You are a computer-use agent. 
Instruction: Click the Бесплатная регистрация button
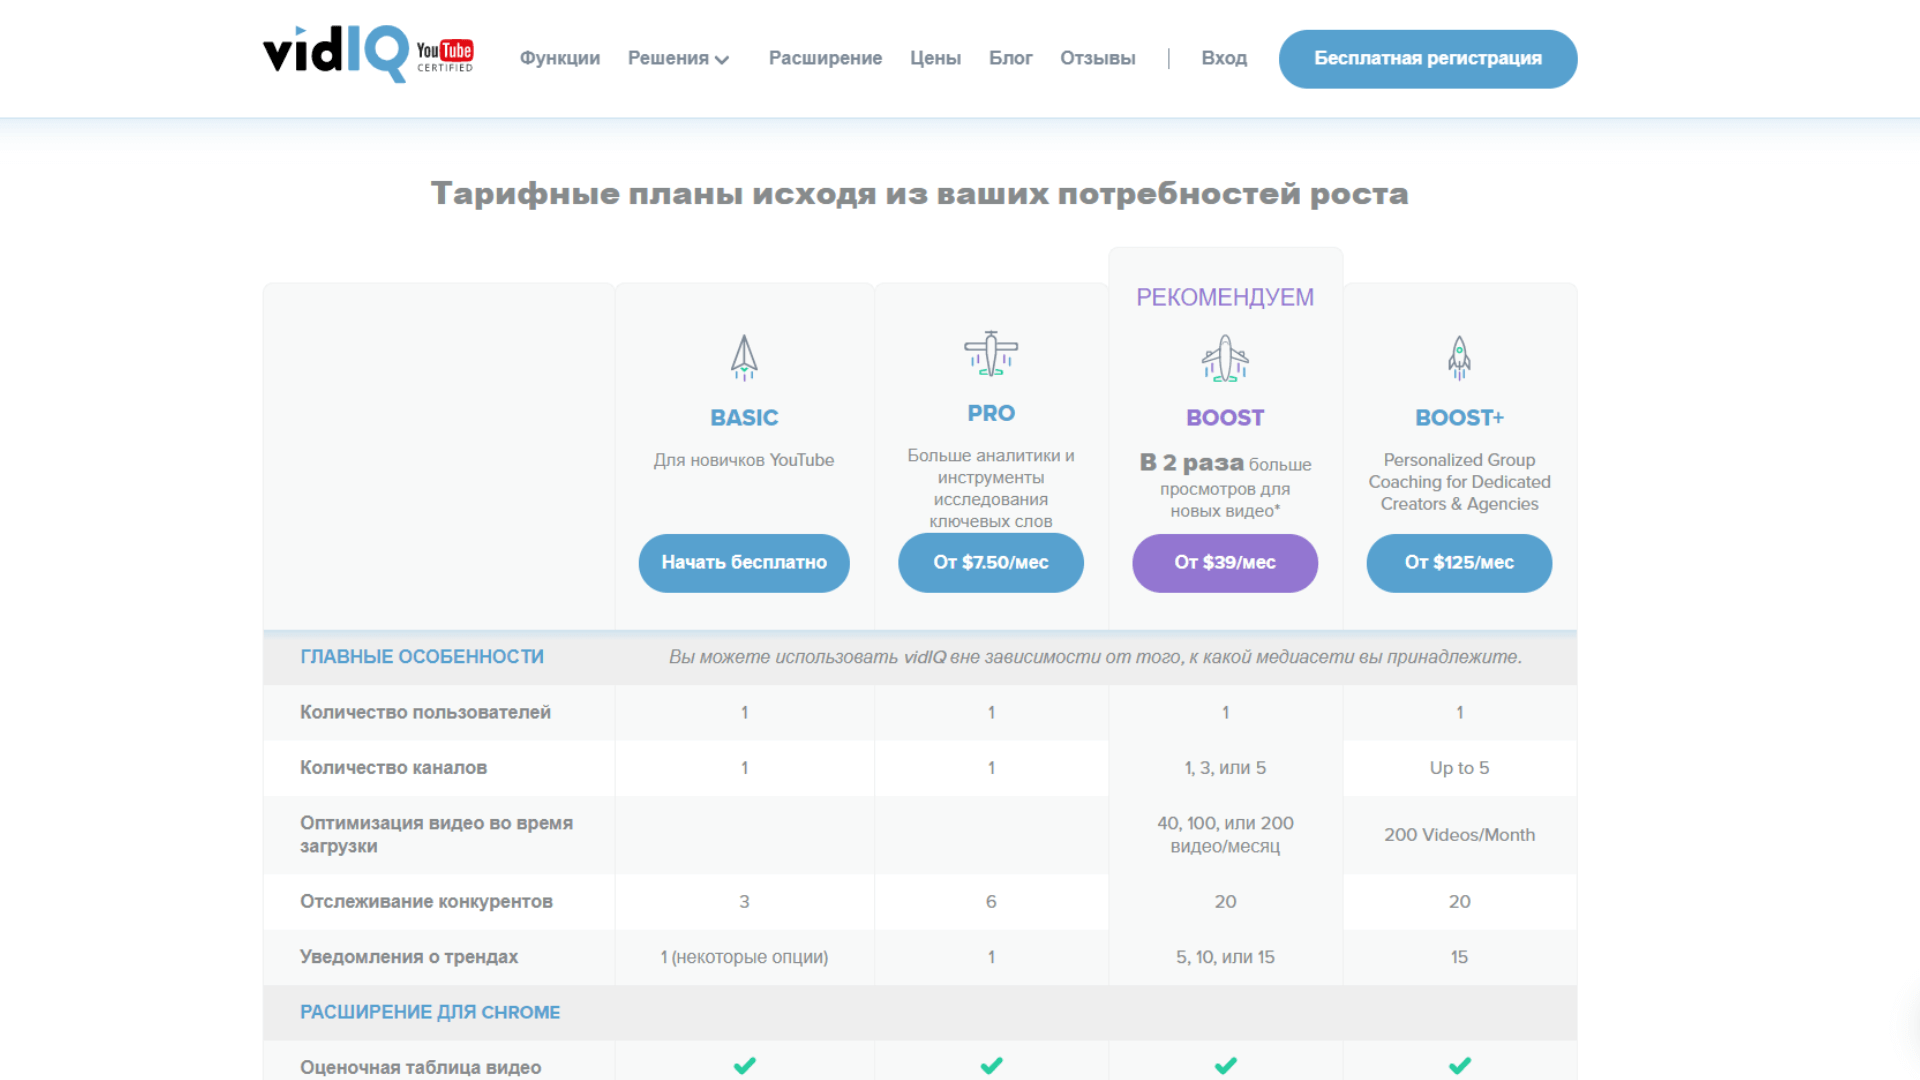1427,59
